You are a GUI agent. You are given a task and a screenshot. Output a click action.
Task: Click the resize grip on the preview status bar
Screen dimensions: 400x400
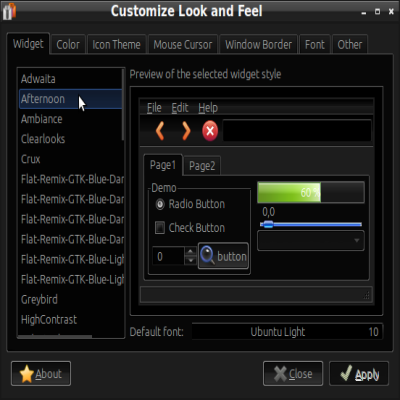click(367, 295)
